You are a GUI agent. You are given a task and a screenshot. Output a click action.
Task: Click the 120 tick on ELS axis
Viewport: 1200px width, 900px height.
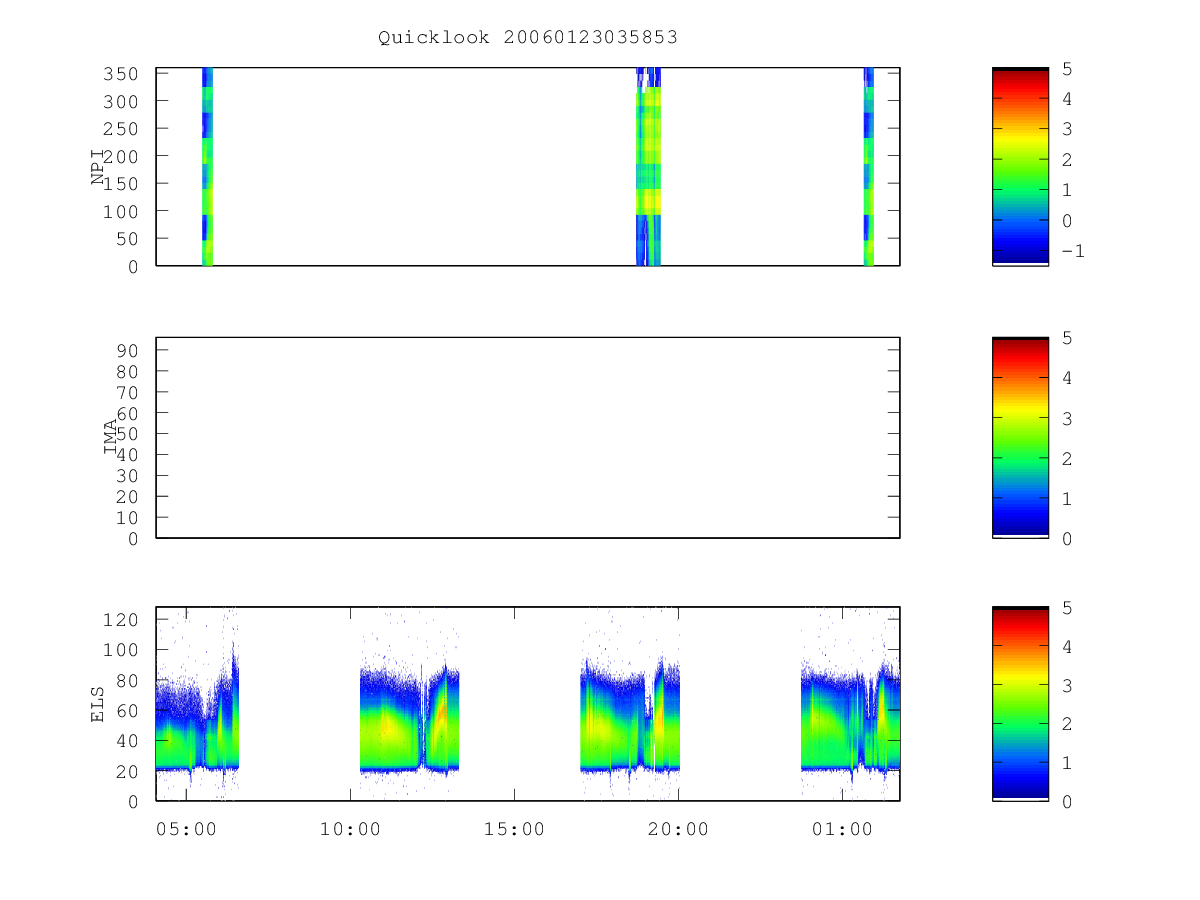pos(122,619)
